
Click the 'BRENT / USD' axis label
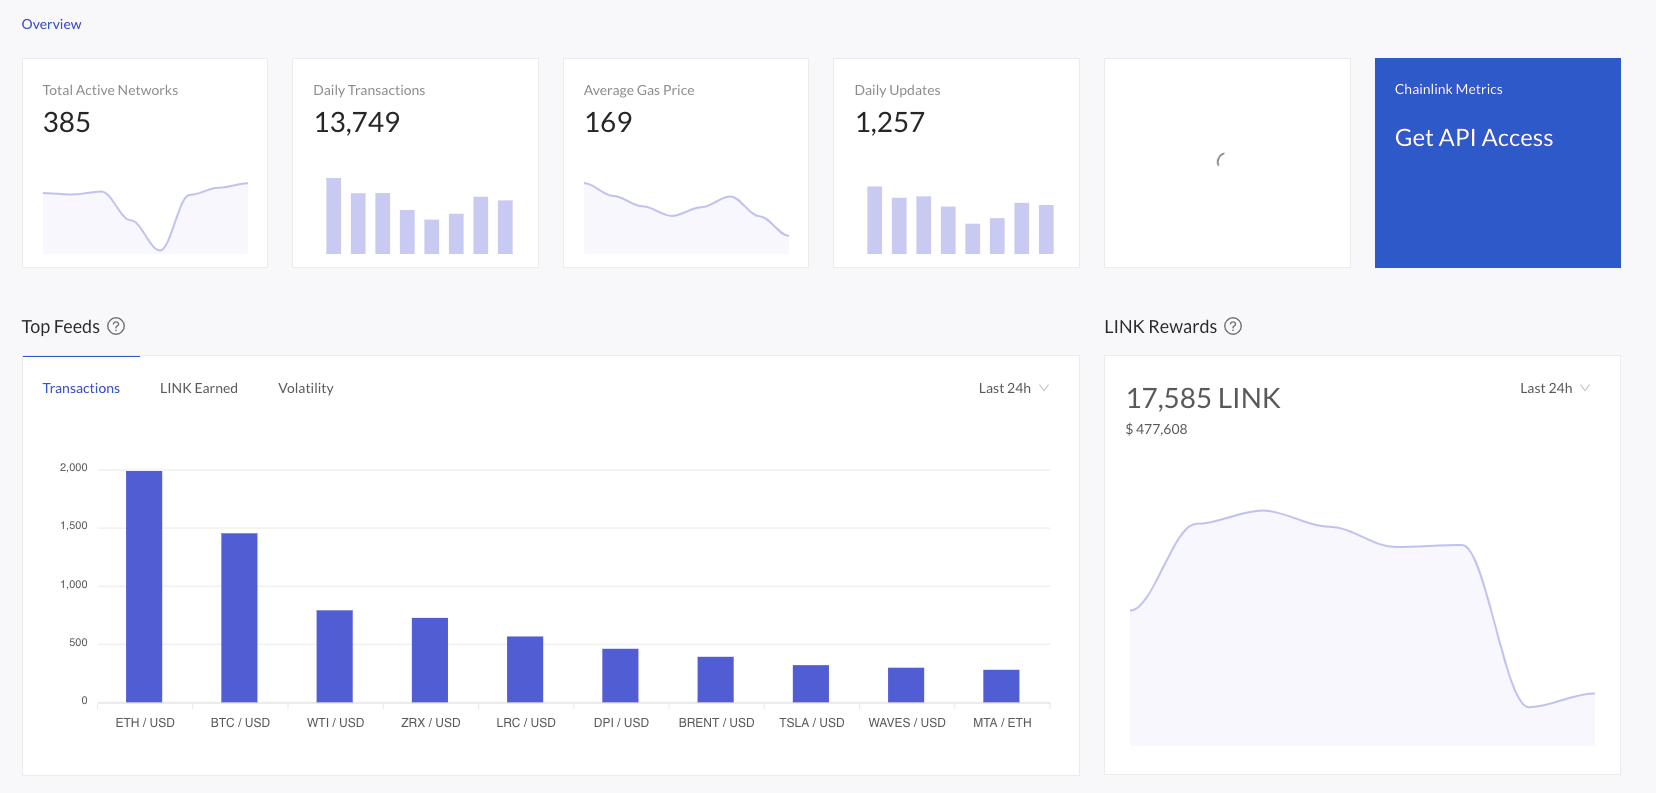(716, 723)
